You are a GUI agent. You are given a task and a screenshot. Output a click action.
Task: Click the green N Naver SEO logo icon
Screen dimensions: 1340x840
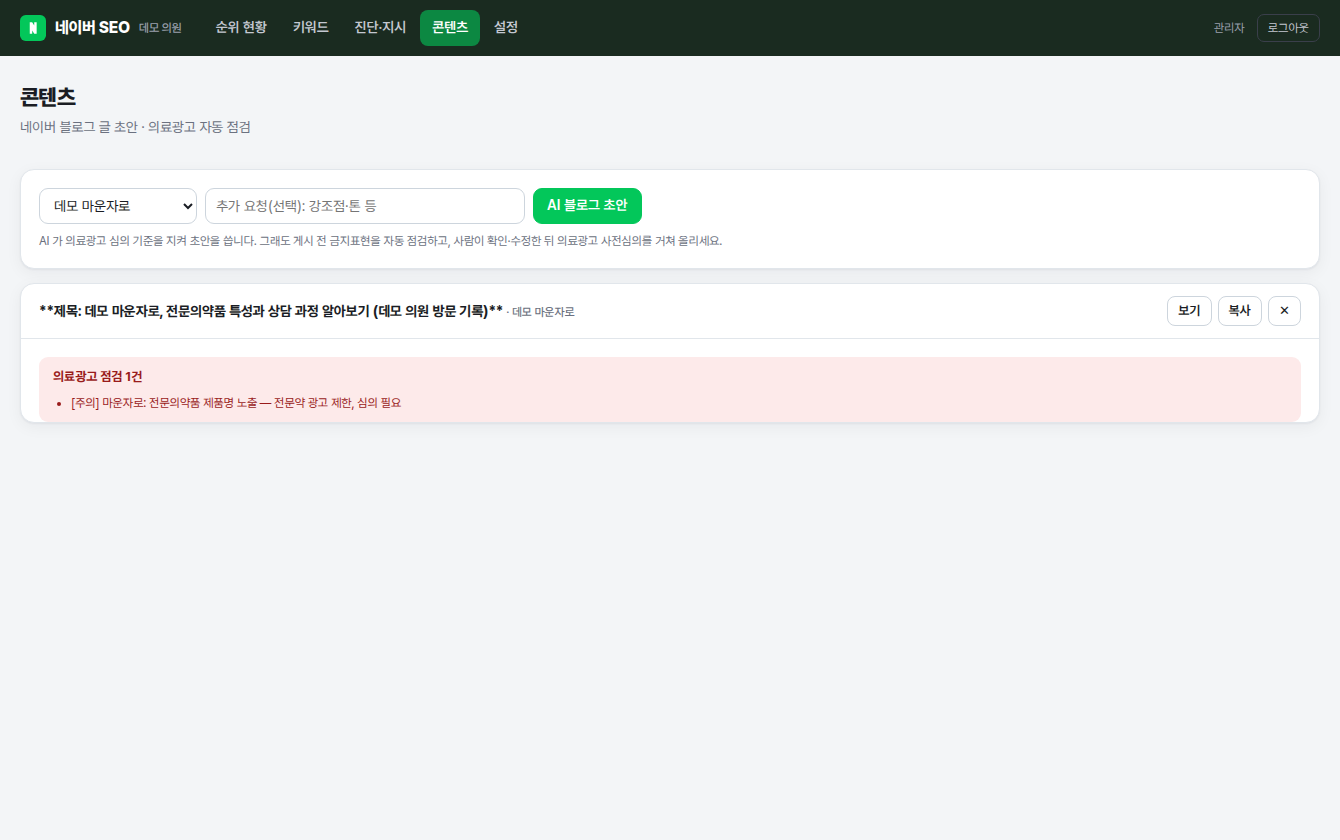[33, 28]
